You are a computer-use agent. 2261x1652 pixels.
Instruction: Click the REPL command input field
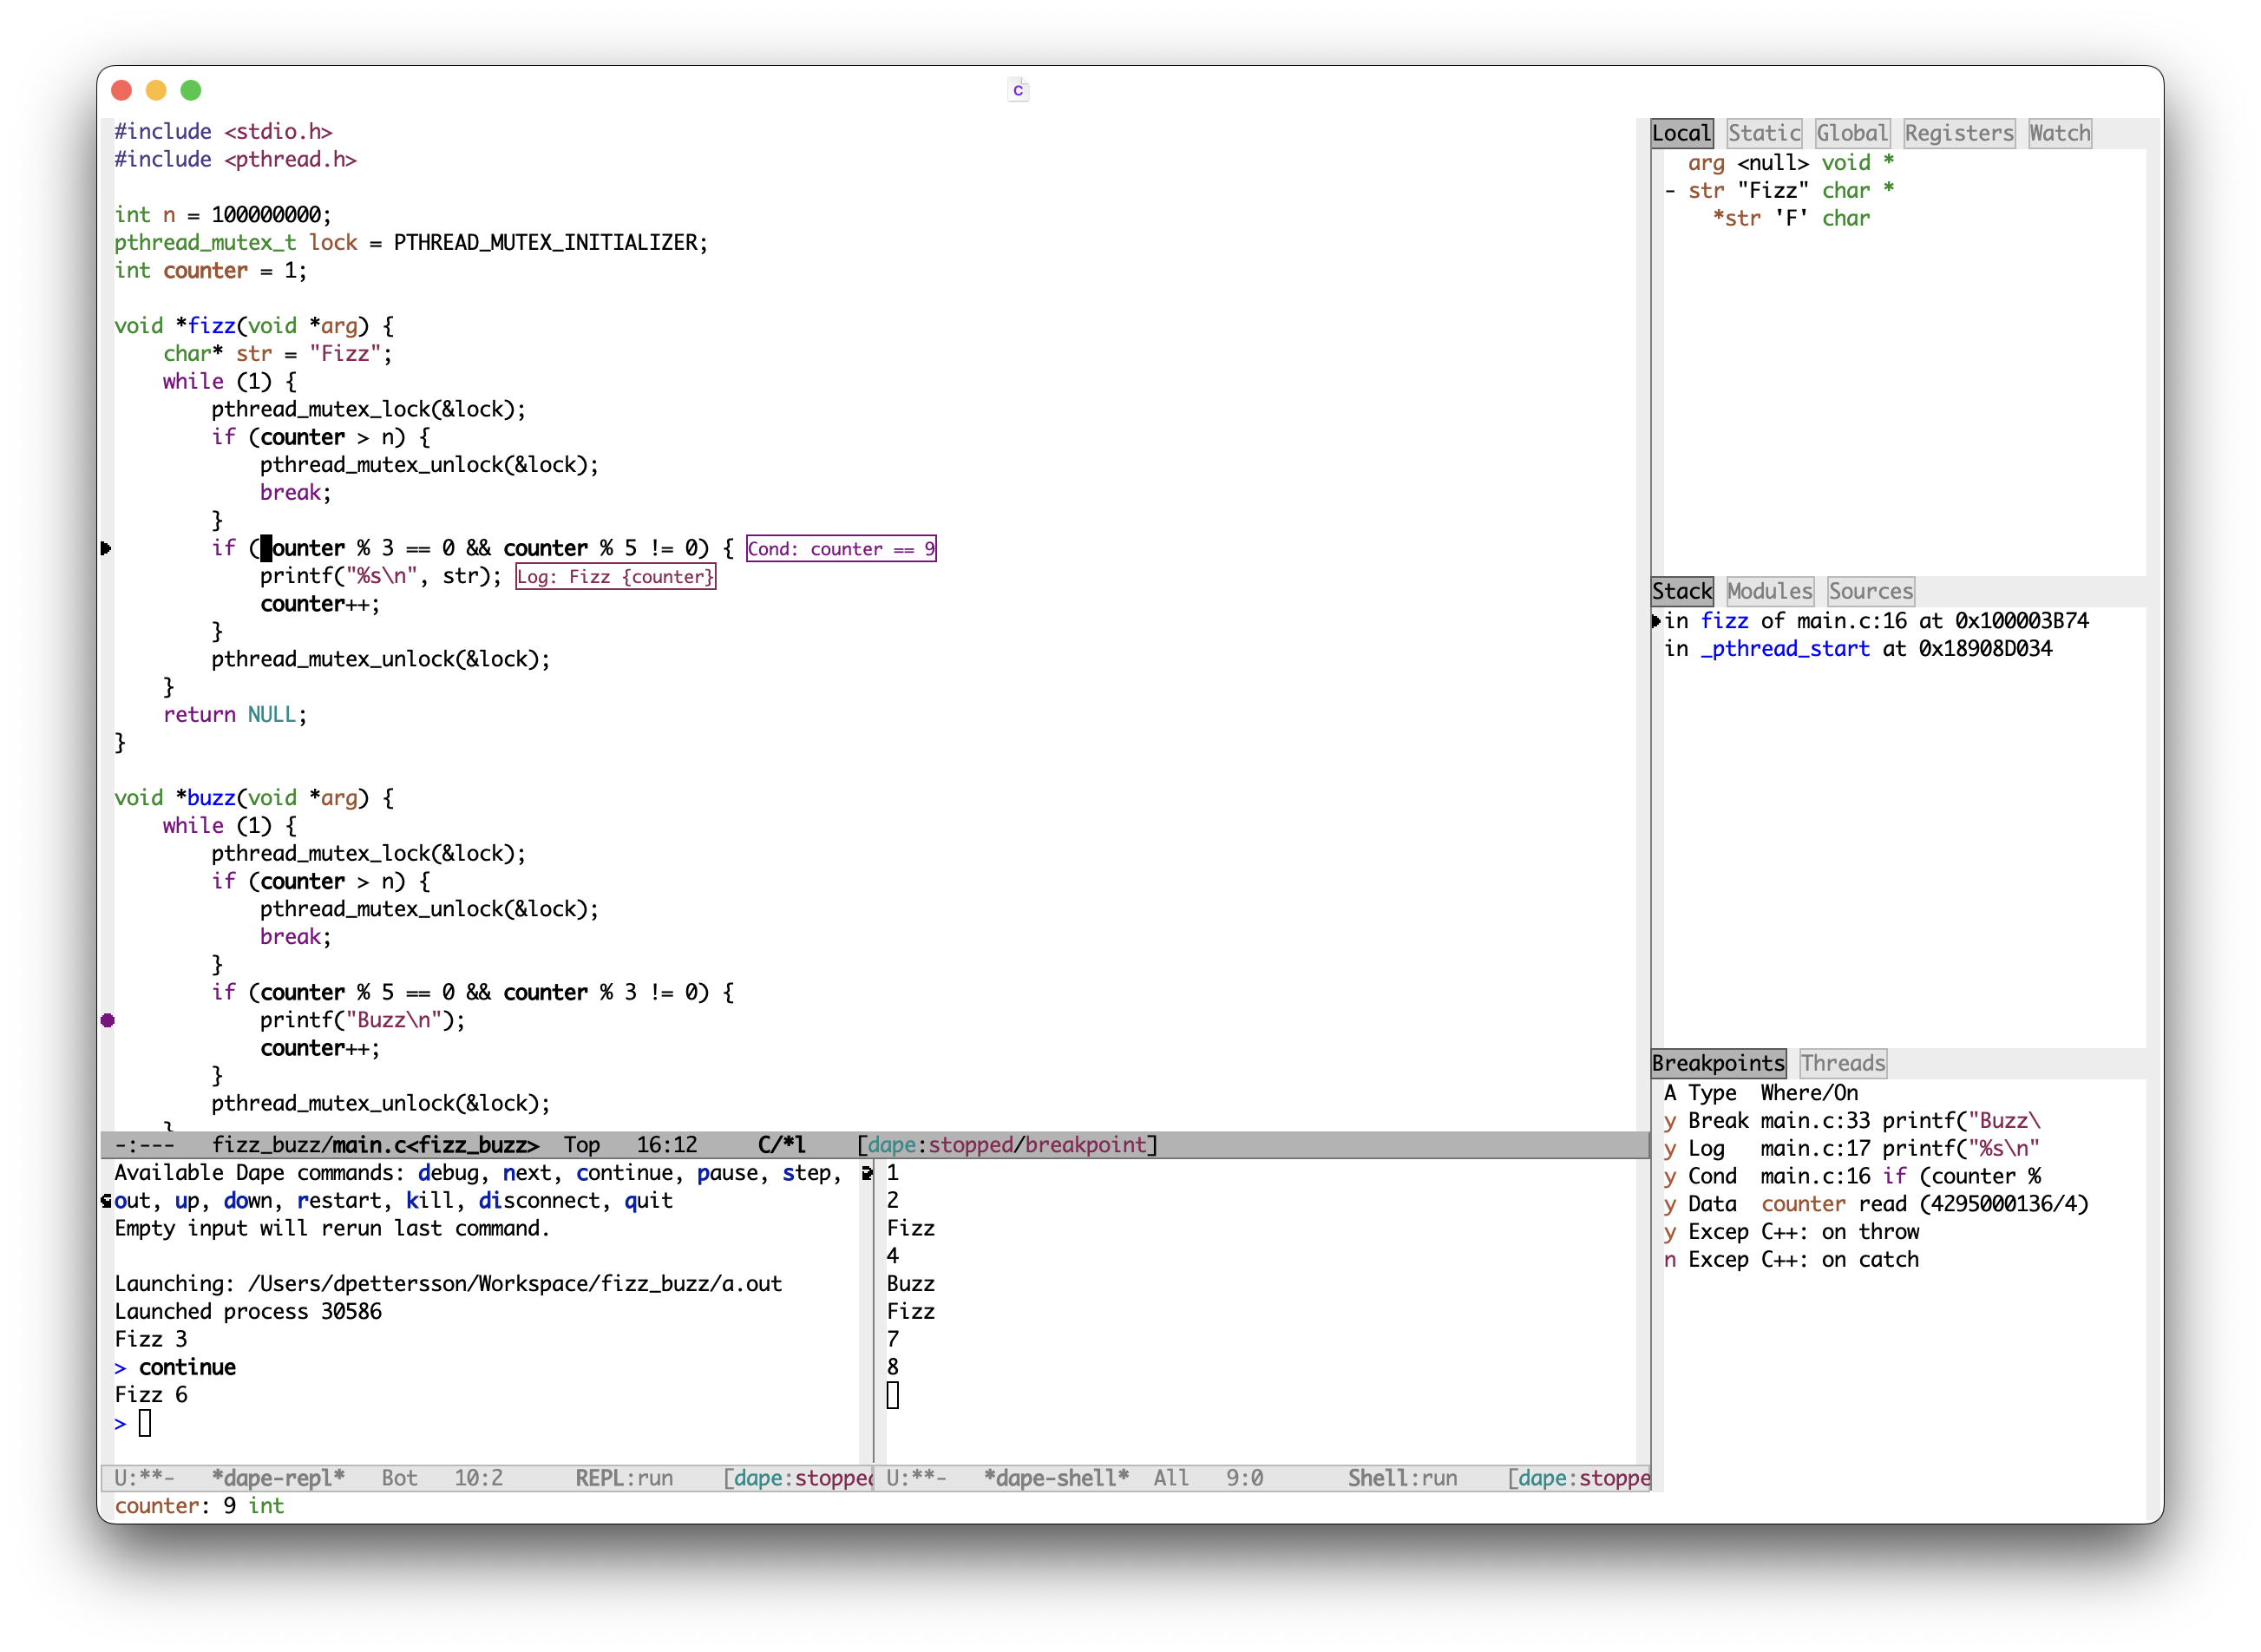point(146,1424)
